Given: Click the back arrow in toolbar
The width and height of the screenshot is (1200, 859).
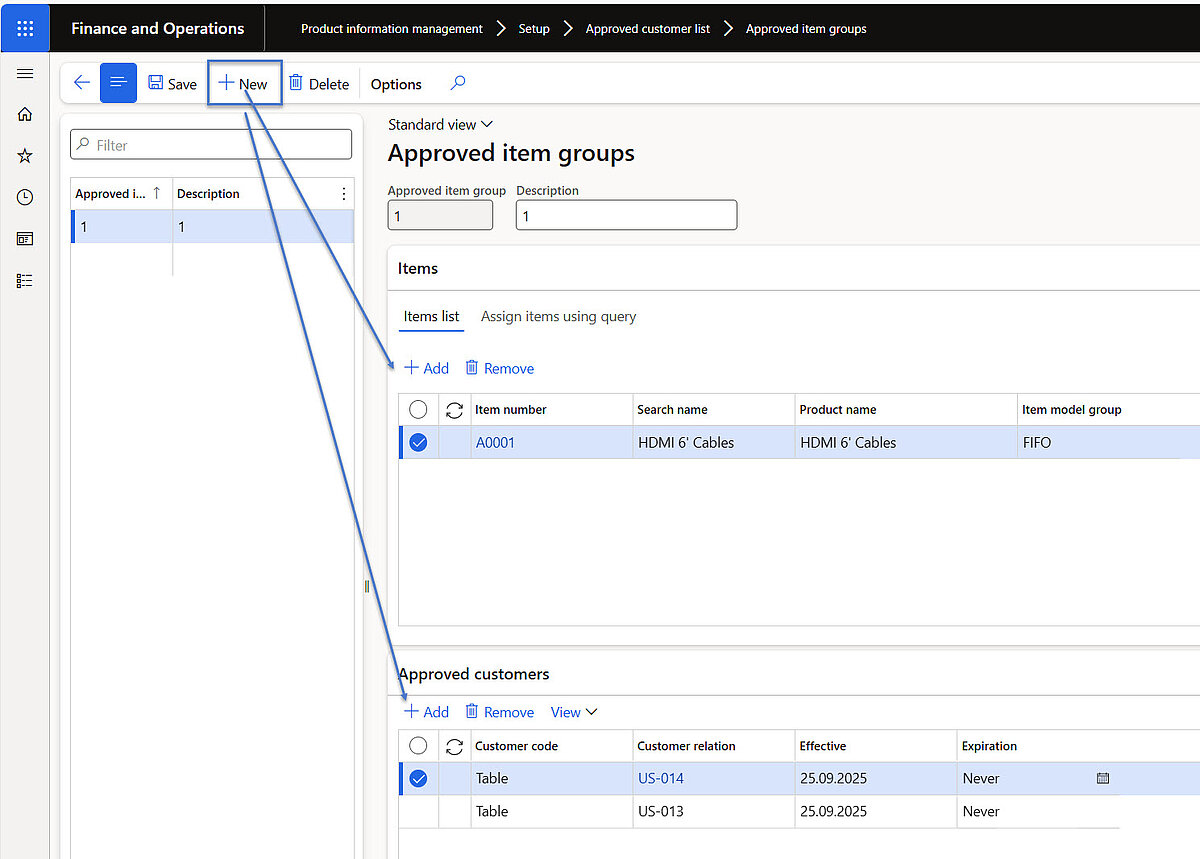Looking at the screenshot, I should tap(82, 84).
